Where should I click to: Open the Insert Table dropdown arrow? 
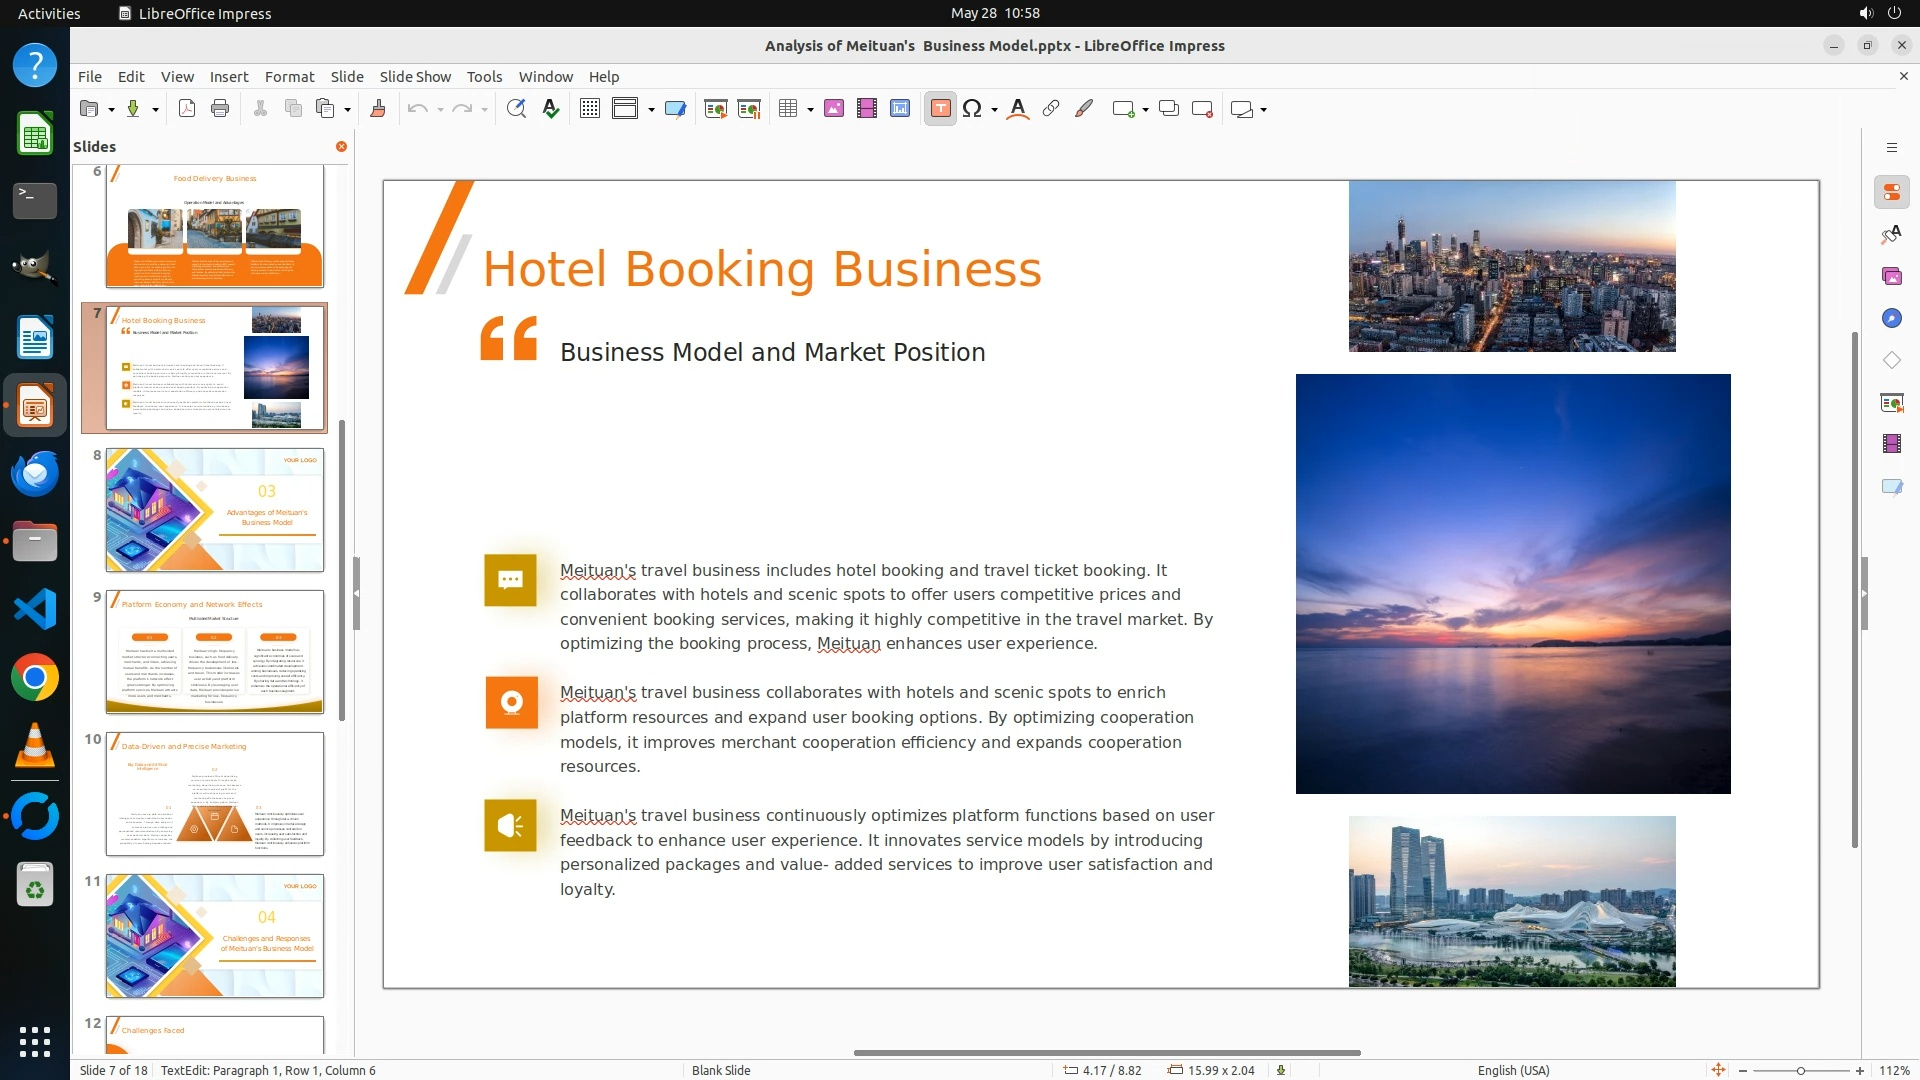[x=810, y=110]
